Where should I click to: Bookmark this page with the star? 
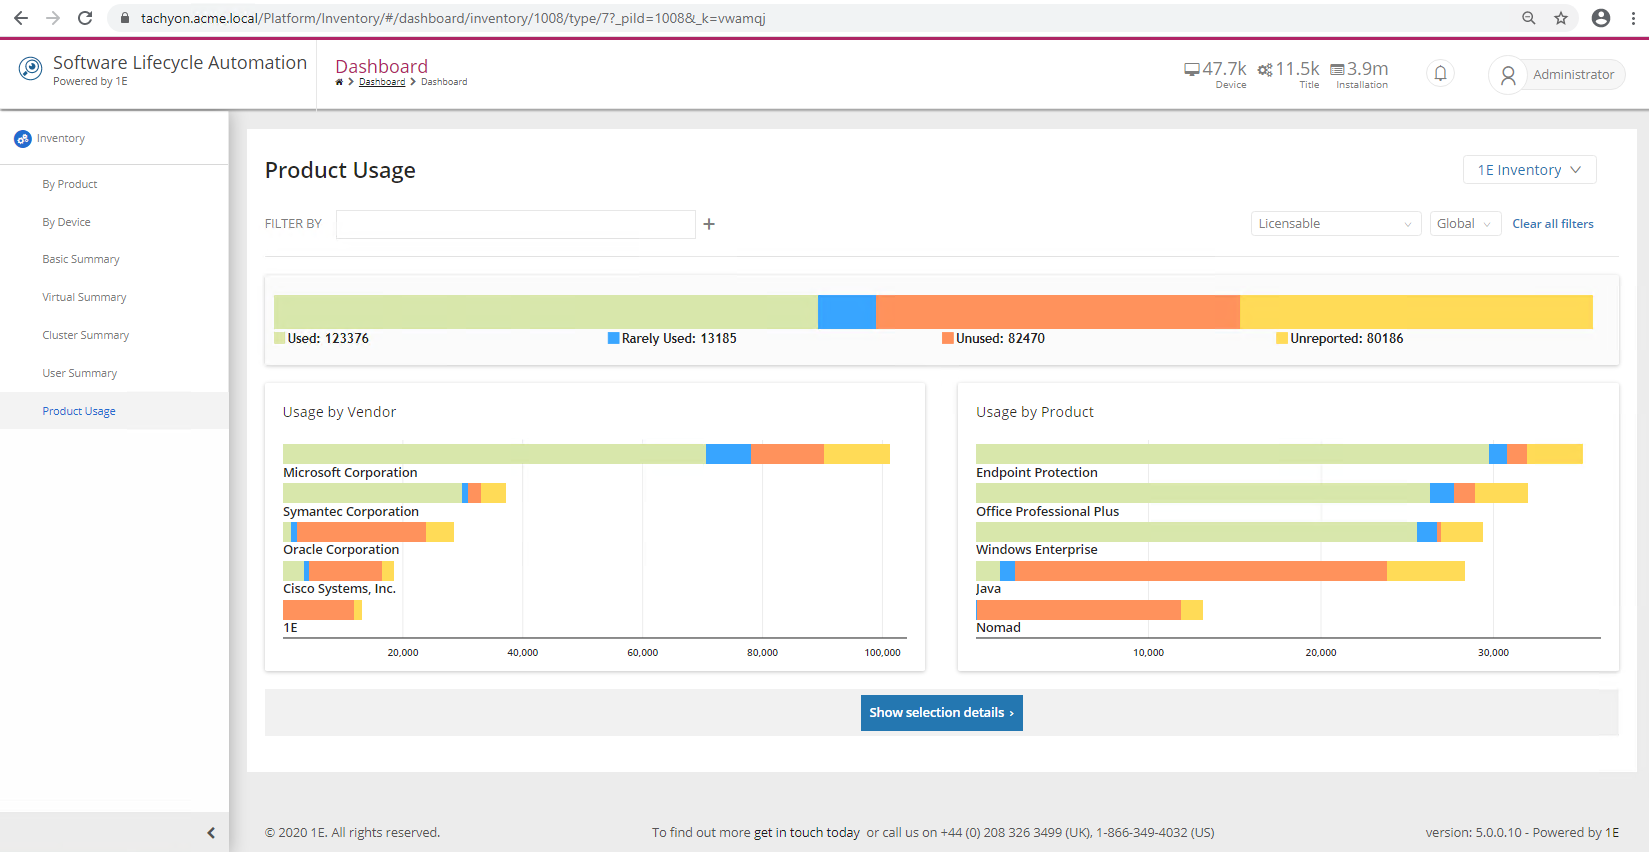tap(1561, 18)
